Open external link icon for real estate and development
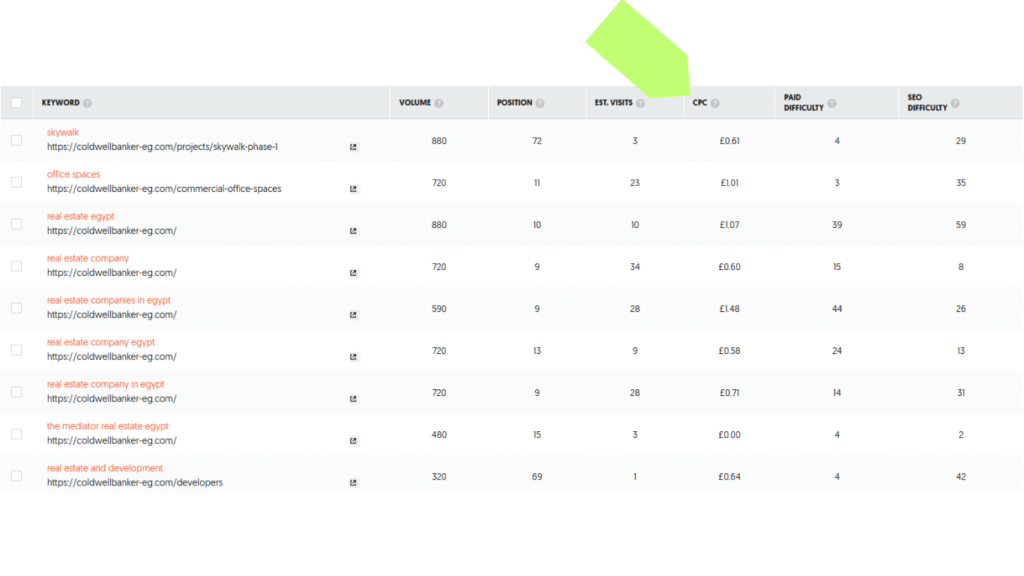Screen dimensions: 1024x576 [x=353, y=483]
